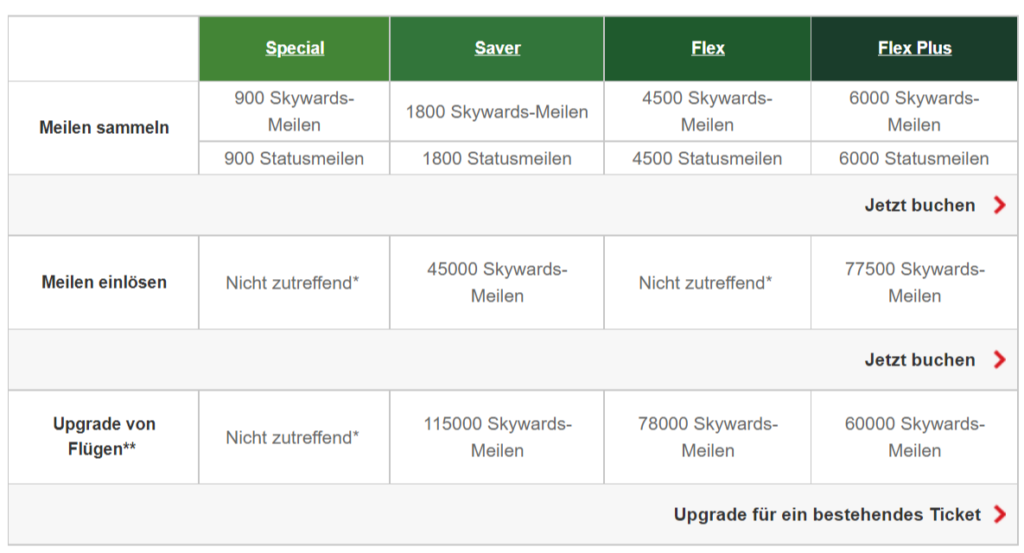This screenshot has width=1024, height=553.
Task: Click the 60000 Skywards-Meilen upgrade cell
Action: point(914,437)
